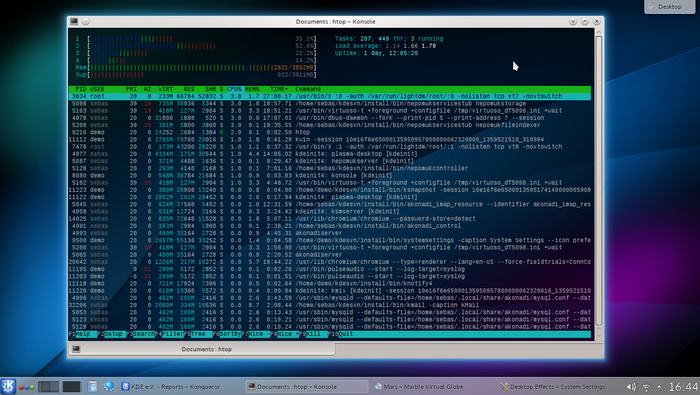Switch to the first virtual desktop in pager

tap(48, 387)
